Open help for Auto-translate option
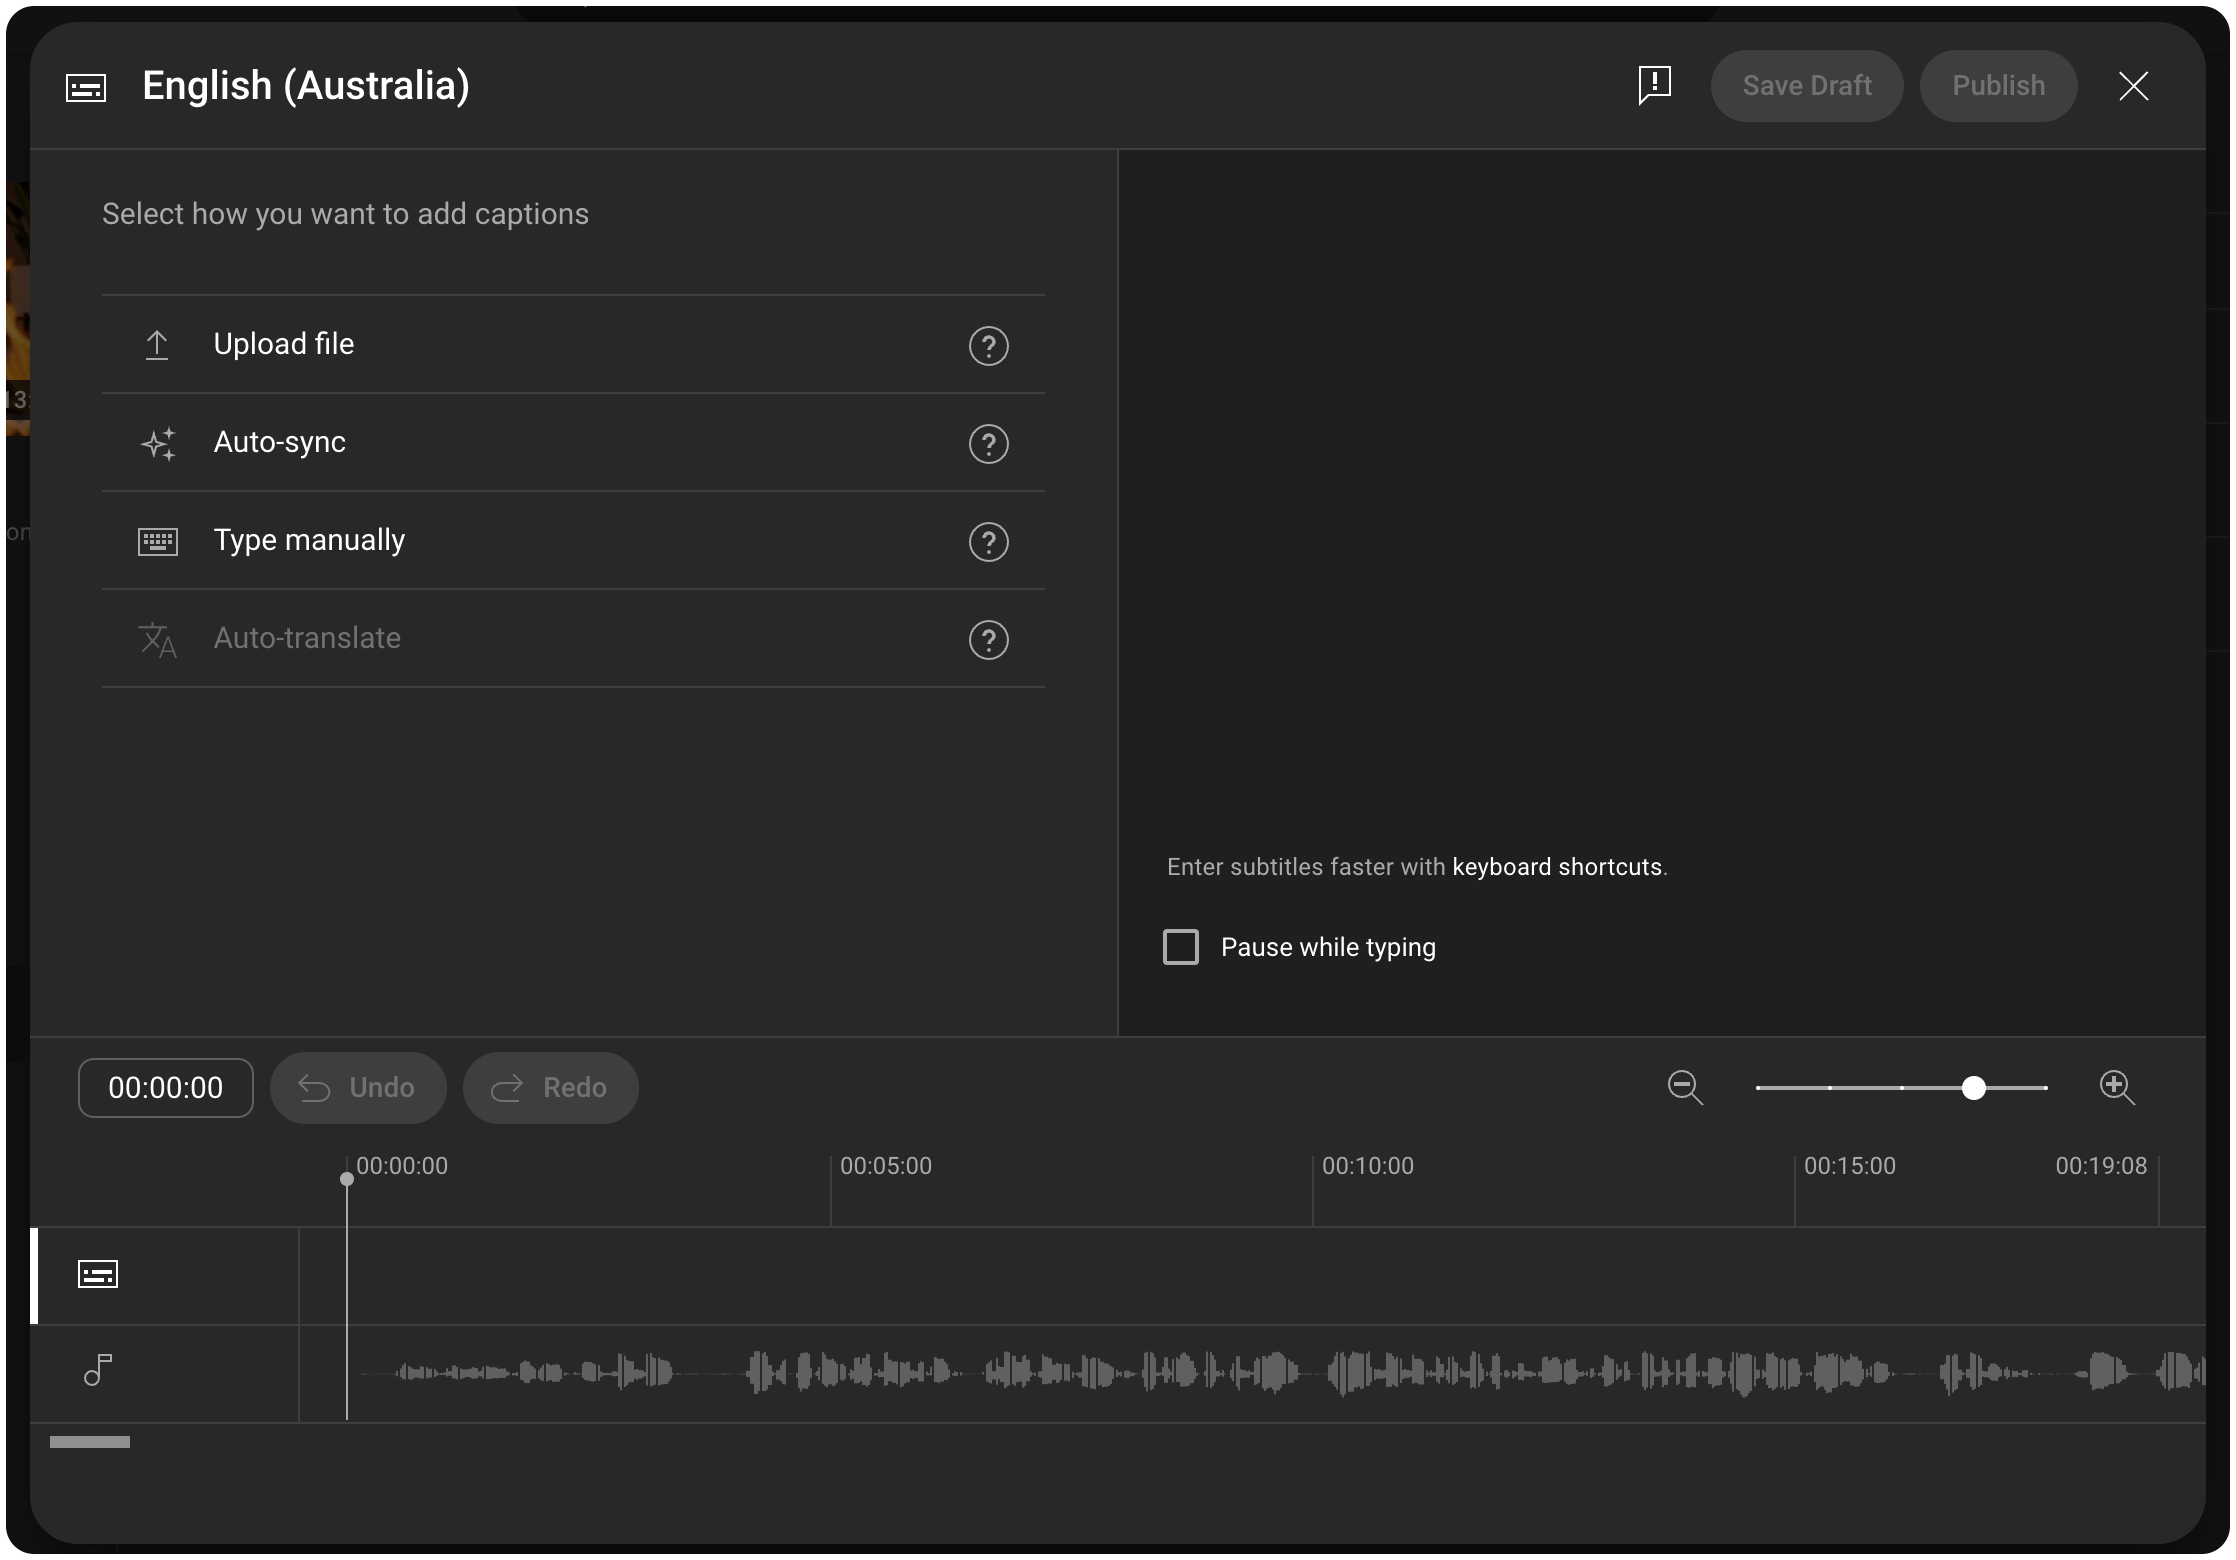This screenshot has width=2236, height=1560. pos(988,640)
